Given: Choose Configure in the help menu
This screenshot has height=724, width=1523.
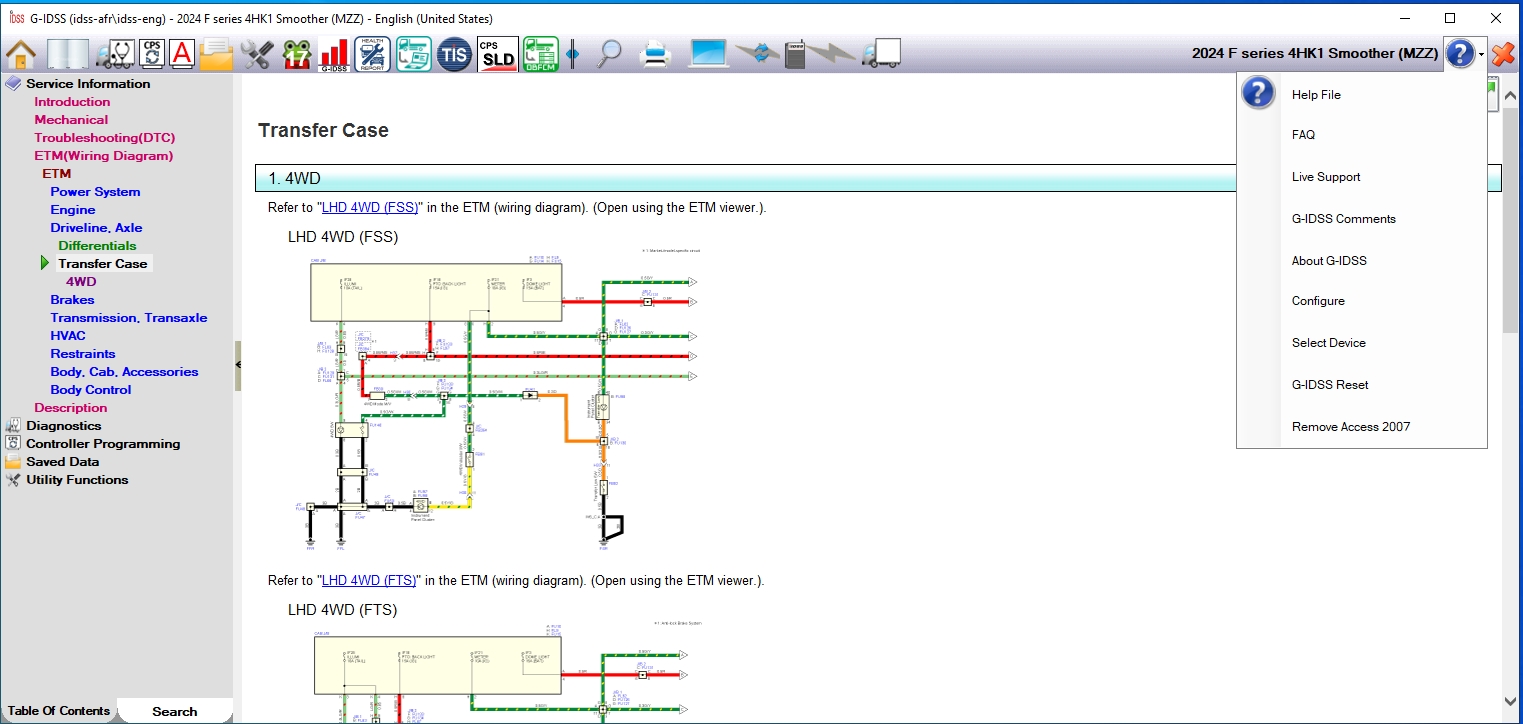Looking at the screenshot, I should [1318, 301].
